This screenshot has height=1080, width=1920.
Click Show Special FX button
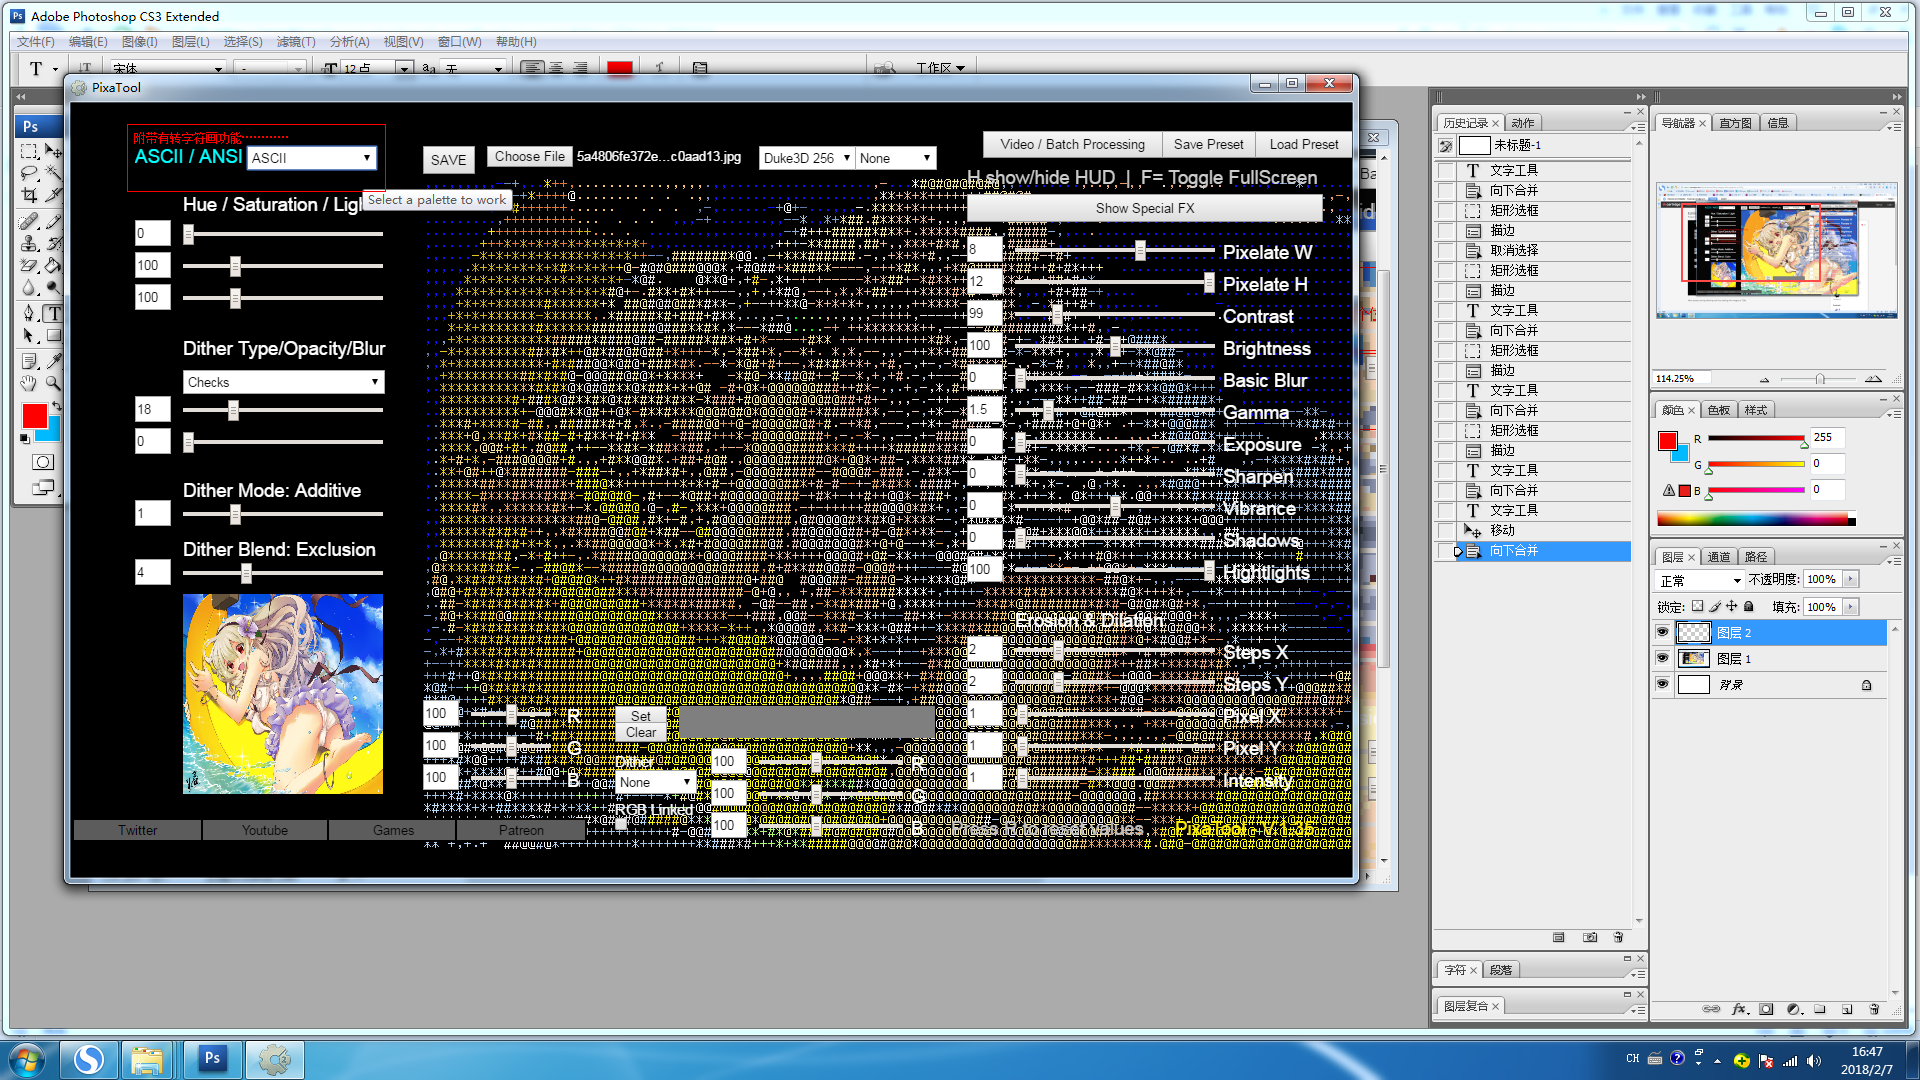click(1145, 208)
